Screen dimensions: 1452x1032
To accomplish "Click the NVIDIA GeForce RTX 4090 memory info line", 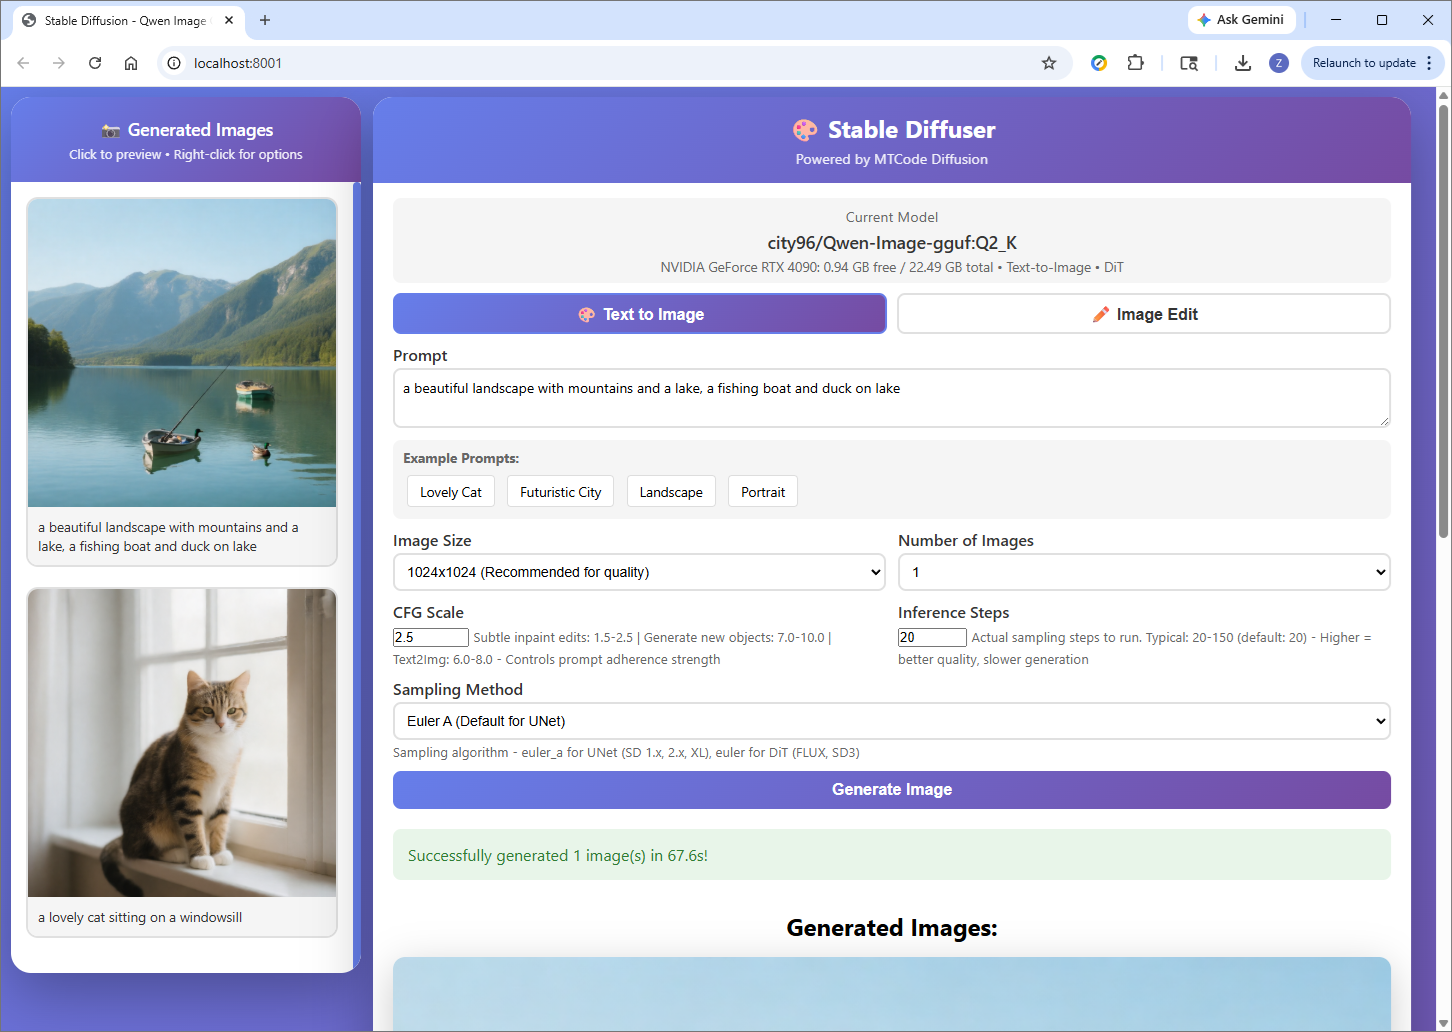I will click(892, 268).
